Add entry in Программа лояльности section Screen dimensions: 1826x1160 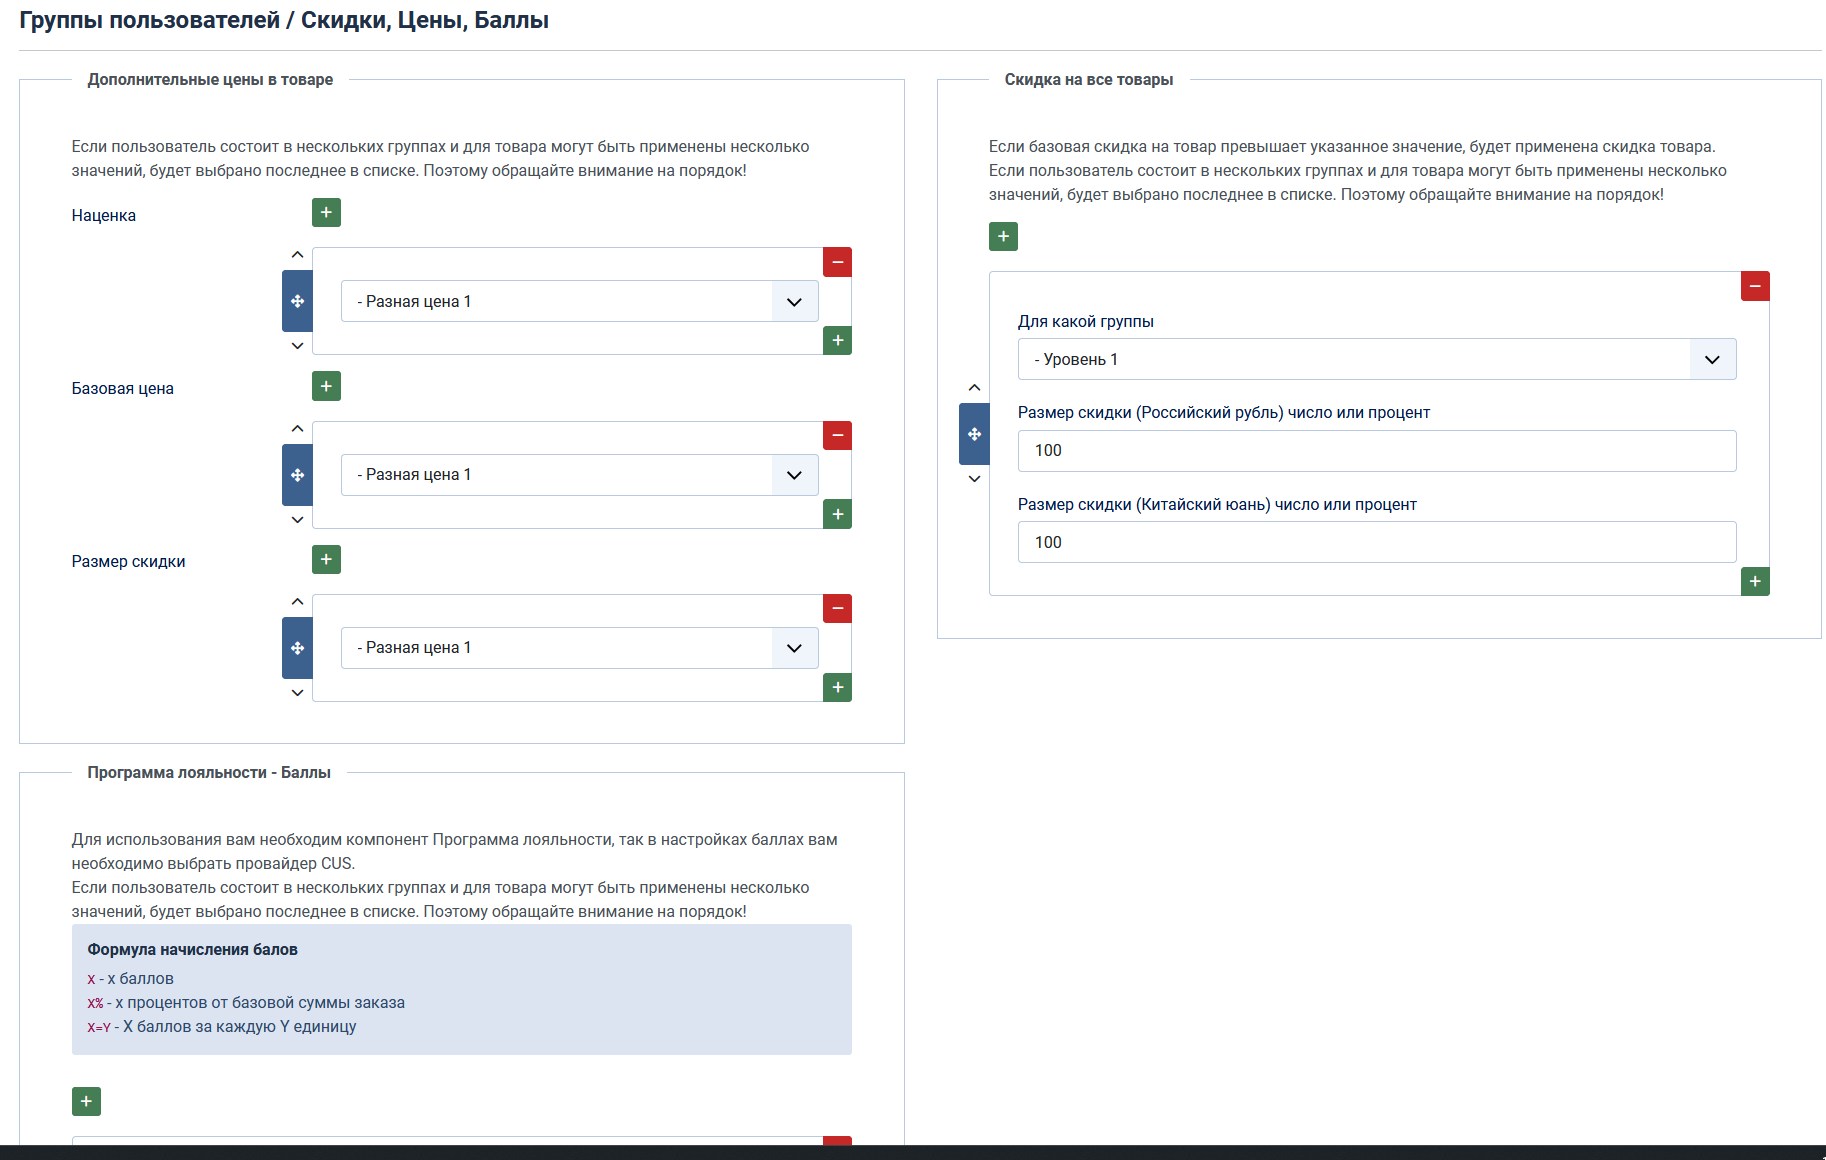pos(86,1101)
